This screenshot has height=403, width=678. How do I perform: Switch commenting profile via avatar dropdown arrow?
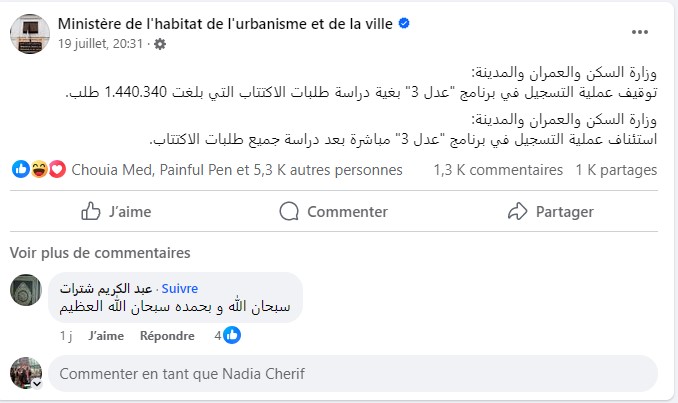coord(37,383)
